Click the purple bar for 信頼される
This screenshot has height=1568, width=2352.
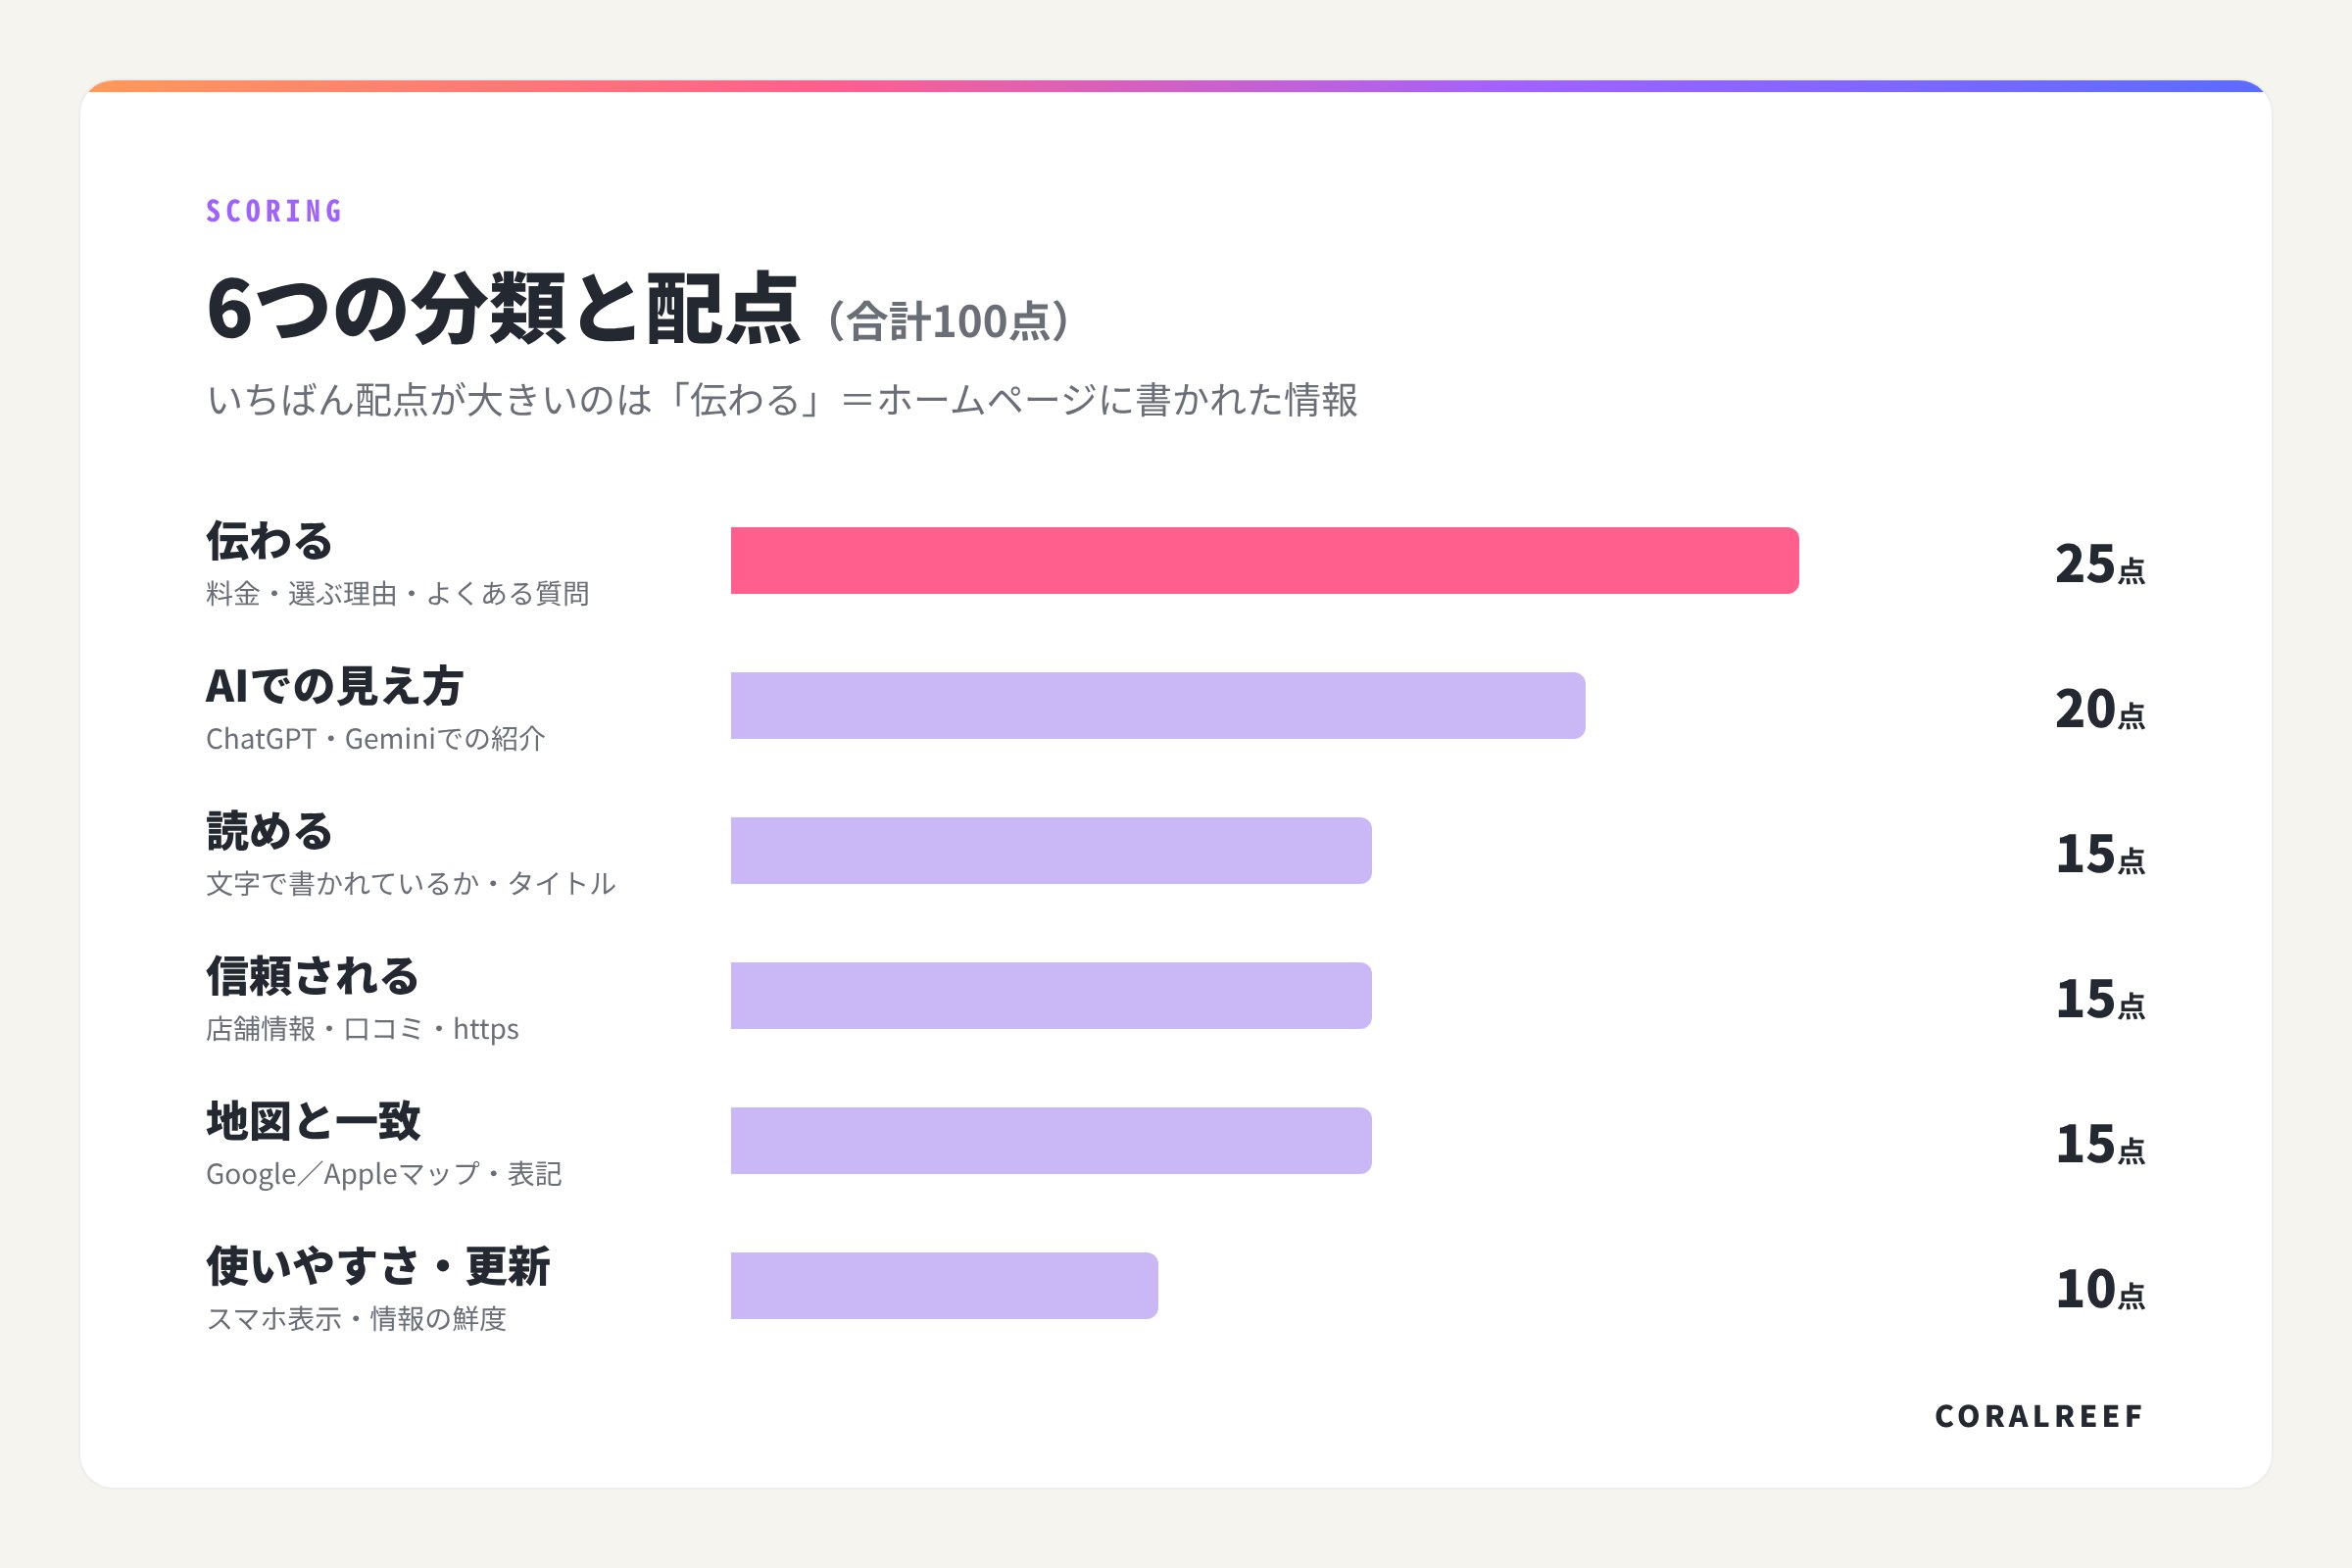(1051, 995)
